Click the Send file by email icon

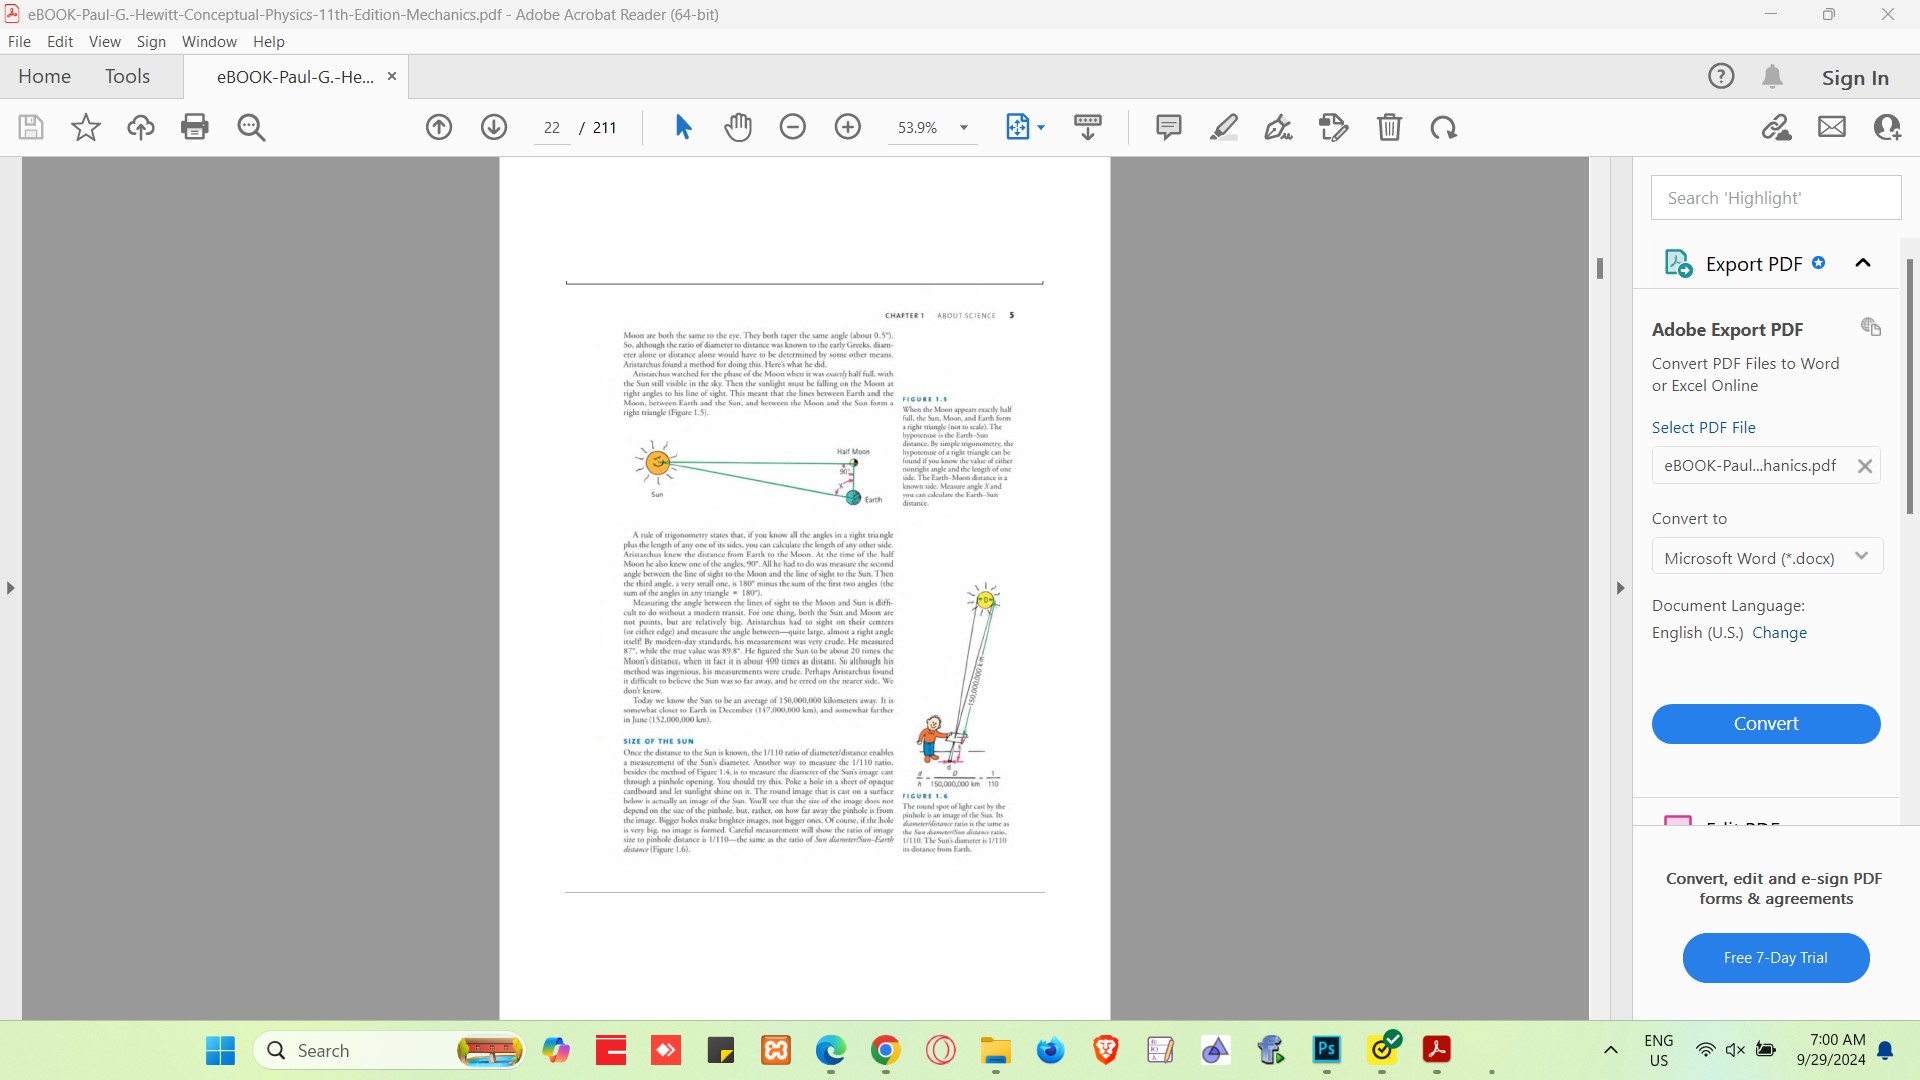1832,127
